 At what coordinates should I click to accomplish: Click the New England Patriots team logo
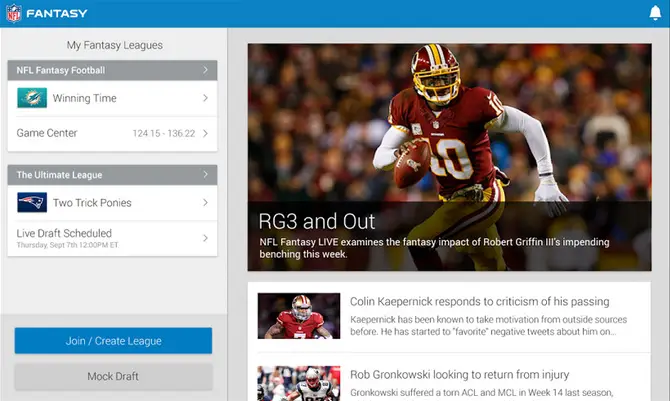(x=32, y=203)
